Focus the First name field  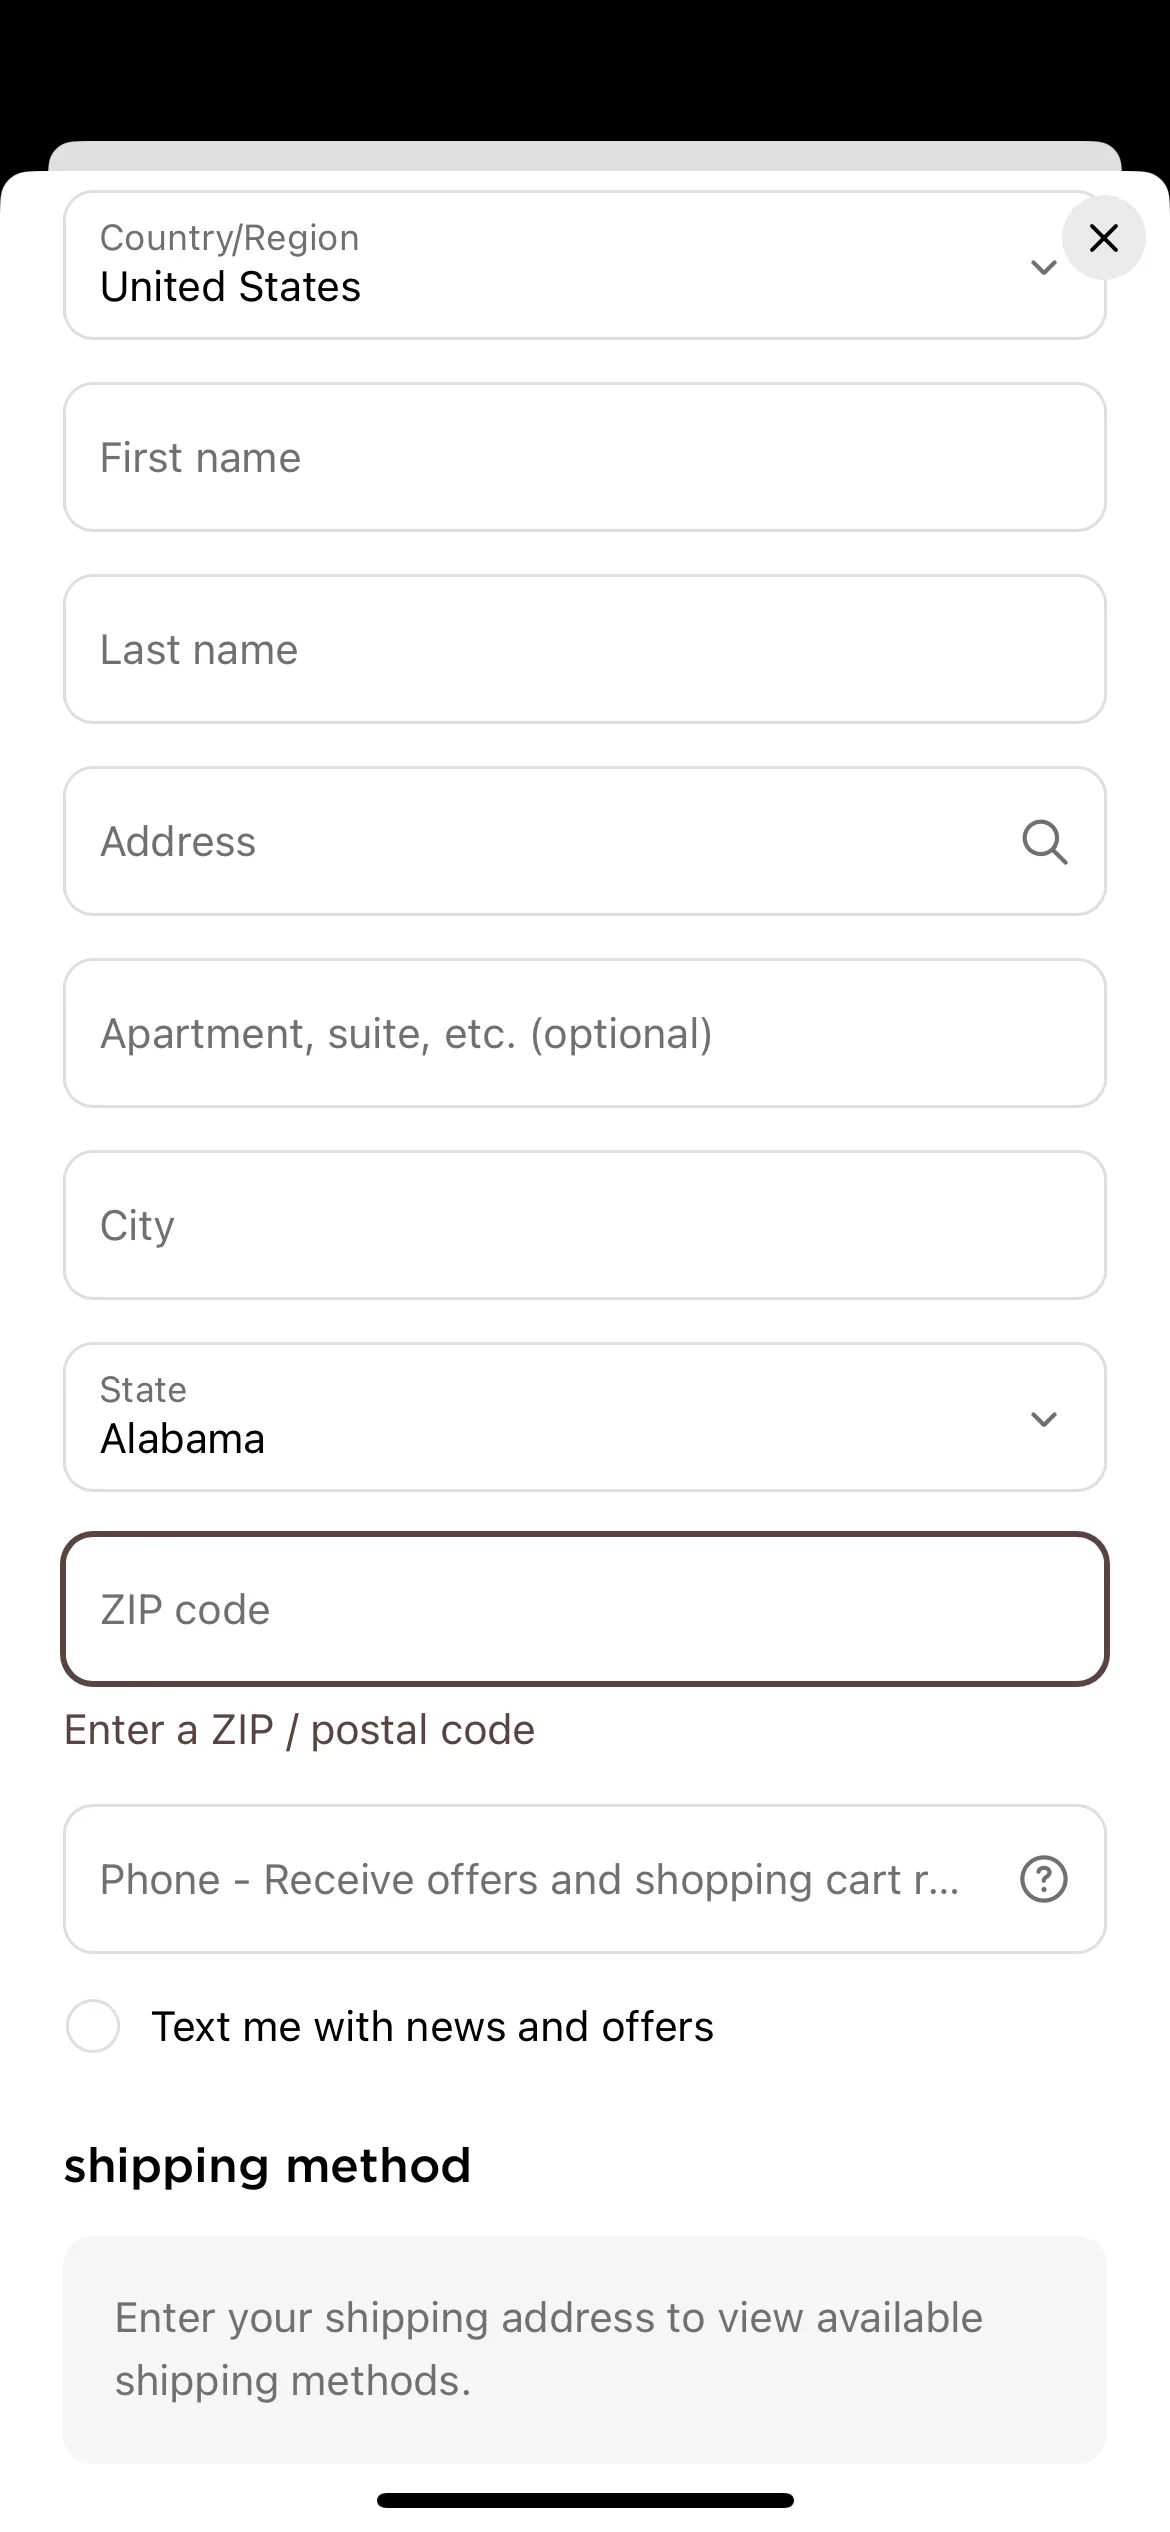pos(585,458)
